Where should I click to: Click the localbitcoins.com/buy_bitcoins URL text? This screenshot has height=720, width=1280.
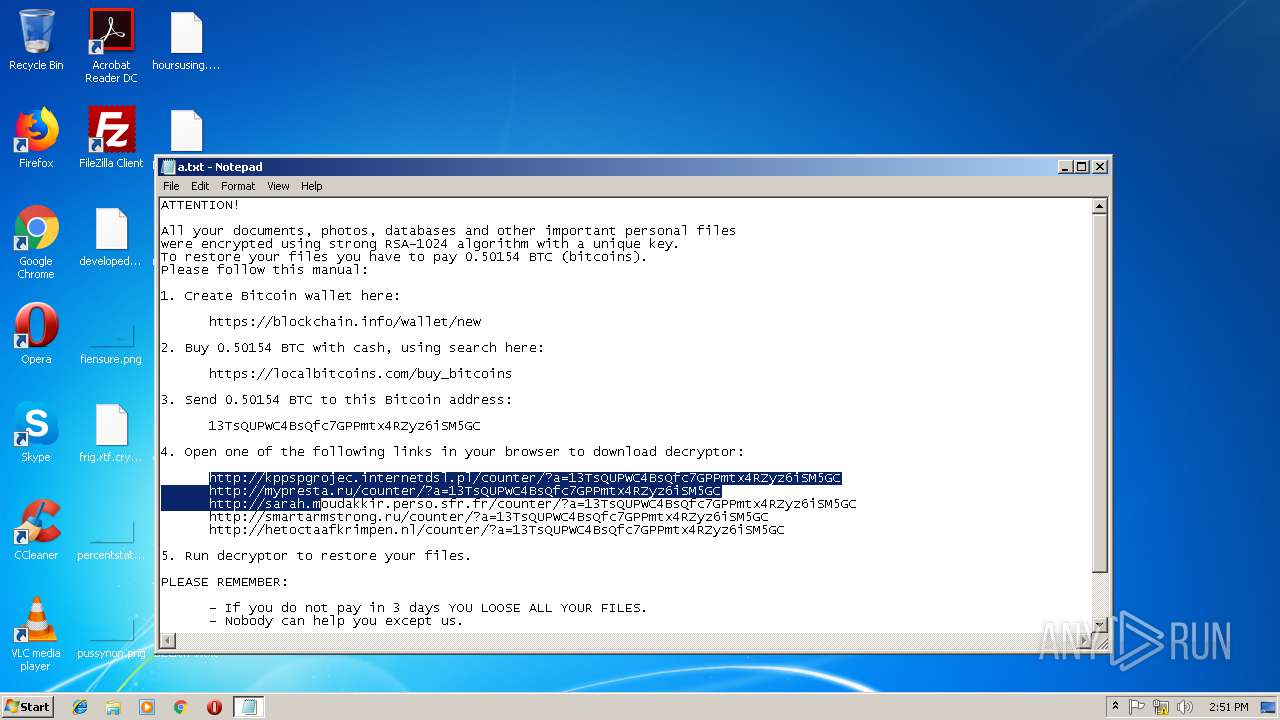(360, 374)
